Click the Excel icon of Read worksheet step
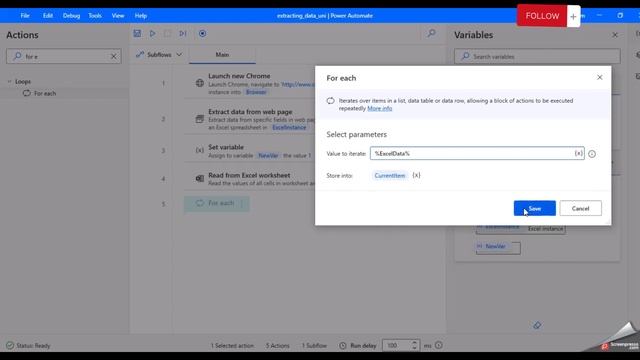The width and height of the screenshot is (640, 360). coord(200,178)
